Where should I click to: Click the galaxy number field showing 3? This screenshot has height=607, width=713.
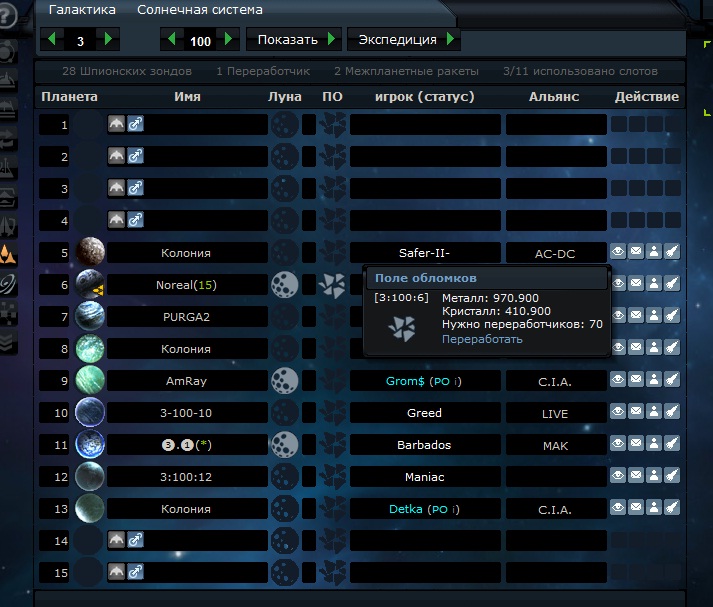point(80,41)
